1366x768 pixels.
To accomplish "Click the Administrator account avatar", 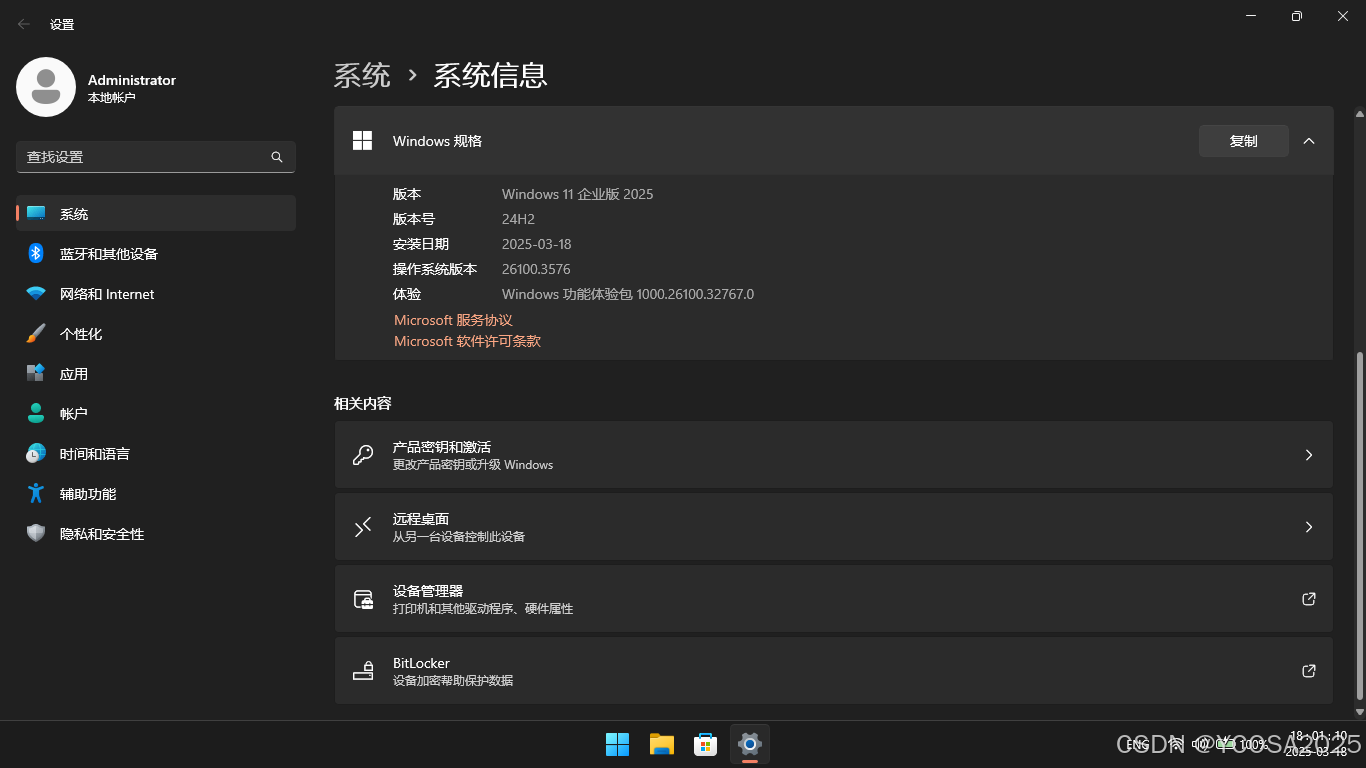I will (x=46, y=87).
